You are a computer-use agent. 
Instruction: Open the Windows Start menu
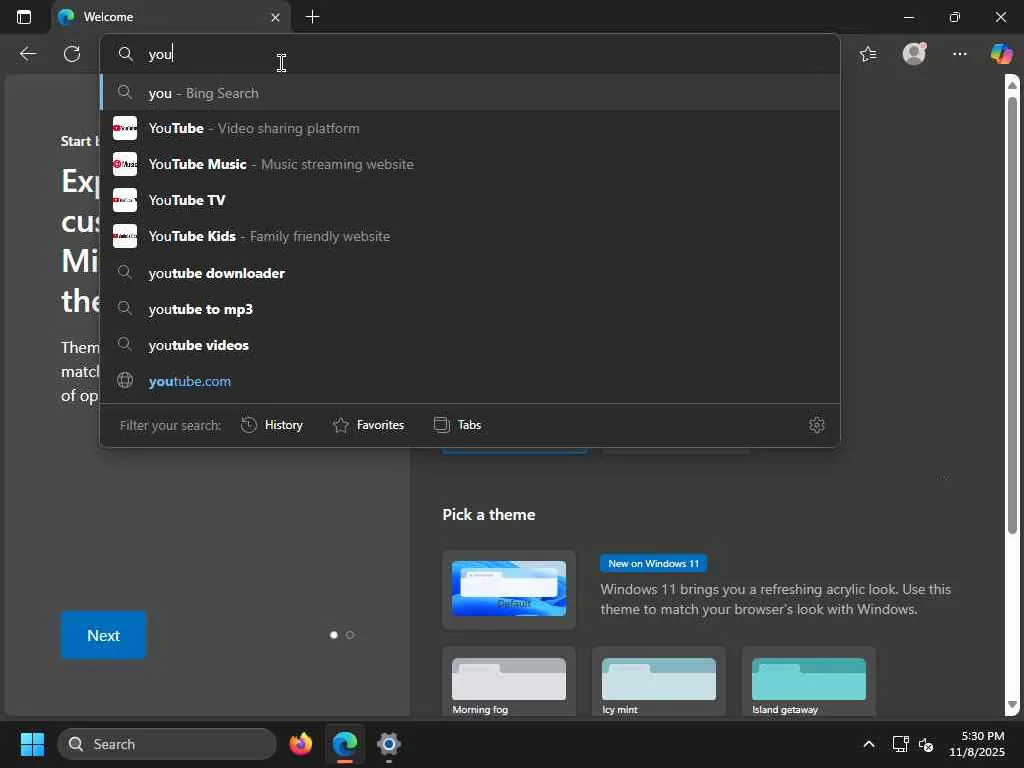32,744
